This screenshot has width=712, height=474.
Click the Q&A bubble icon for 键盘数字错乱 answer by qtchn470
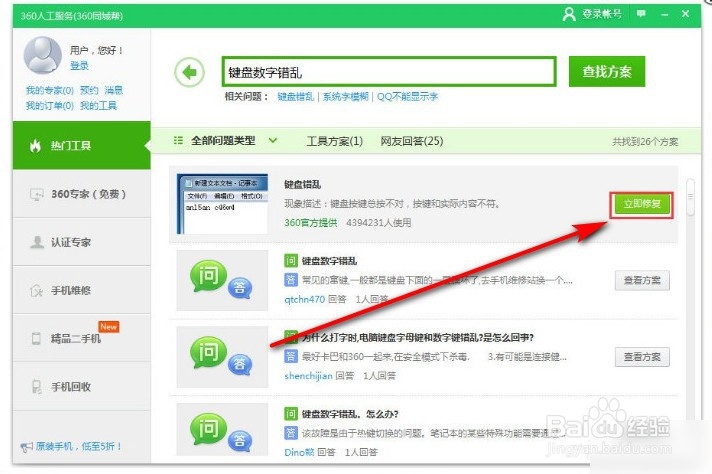[x=222, y=280]
